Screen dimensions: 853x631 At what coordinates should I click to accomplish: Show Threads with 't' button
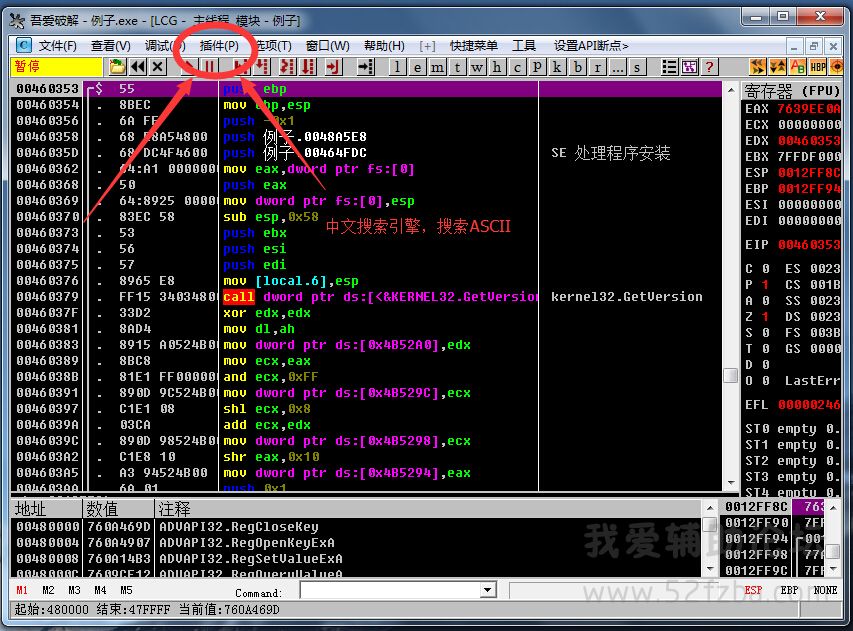[x=458, y=67]
